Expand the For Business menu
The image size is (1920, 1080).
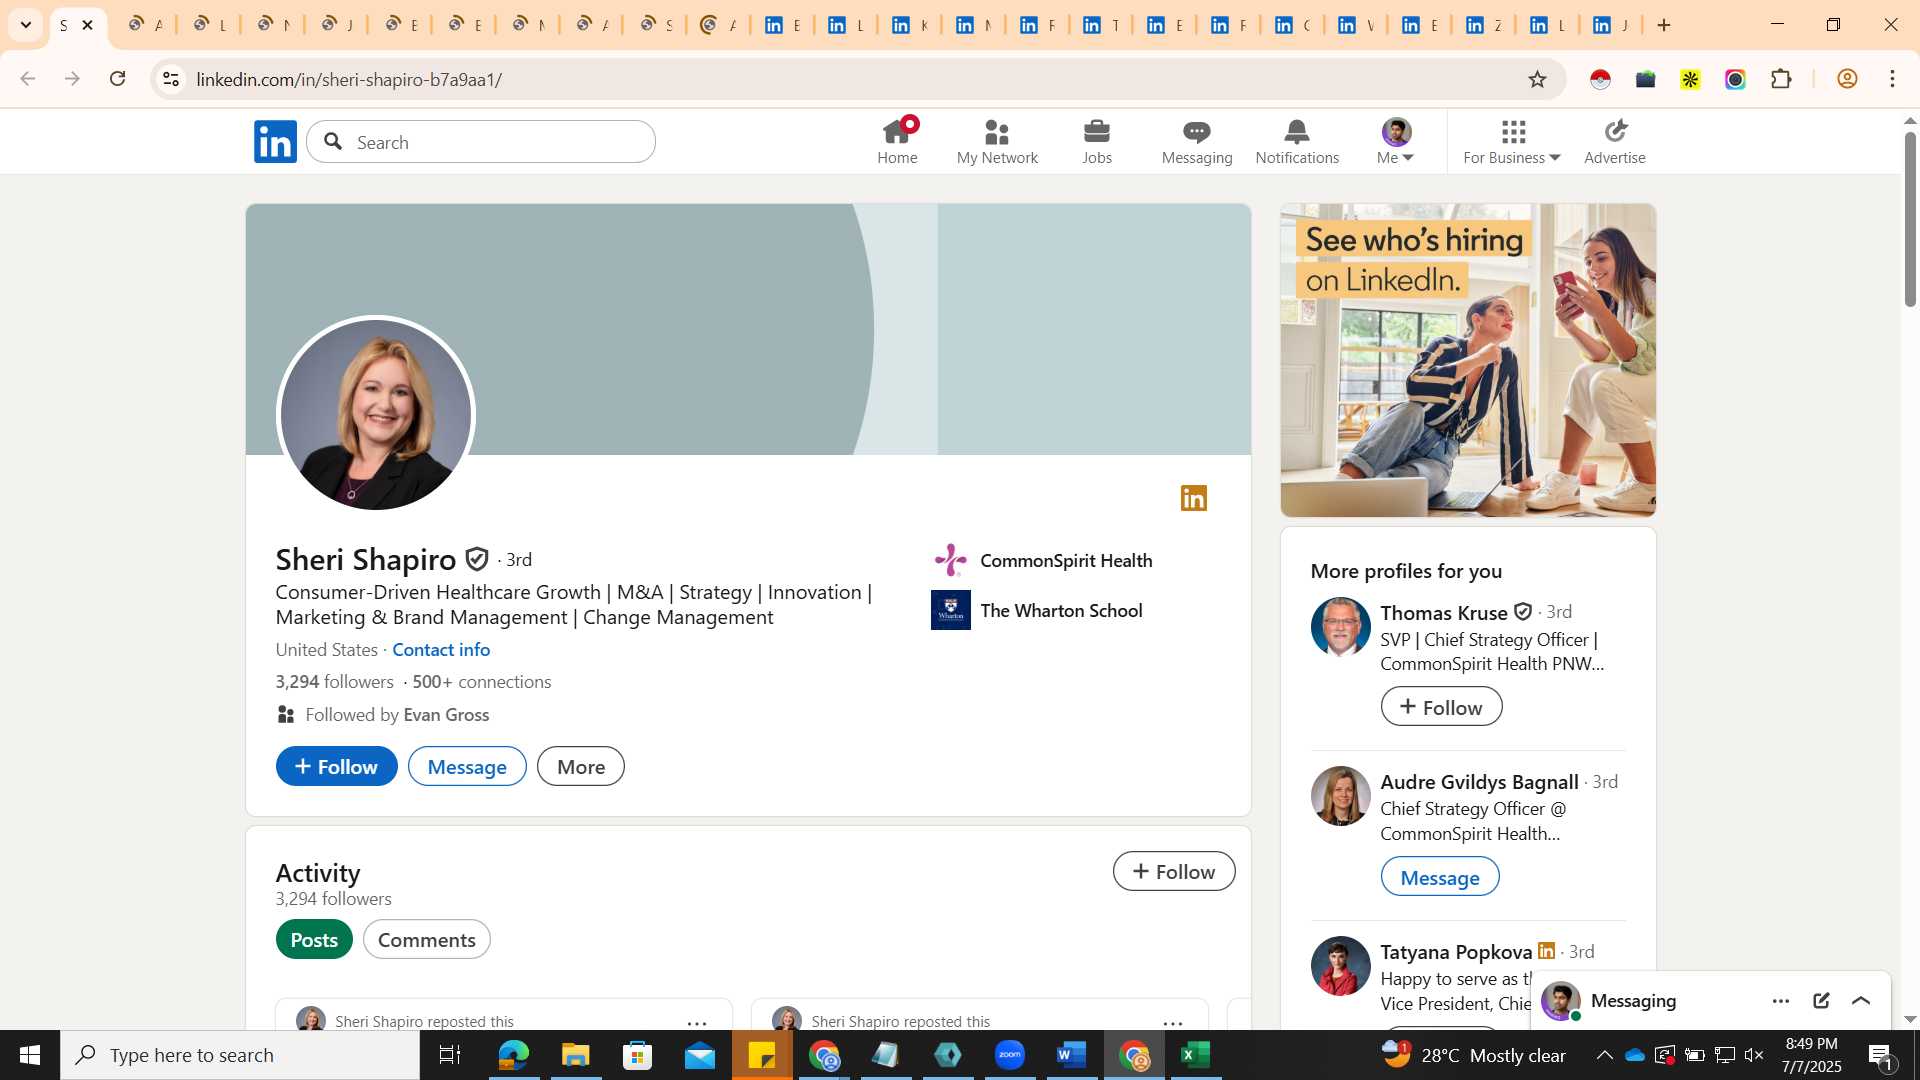coord(1512,142)
